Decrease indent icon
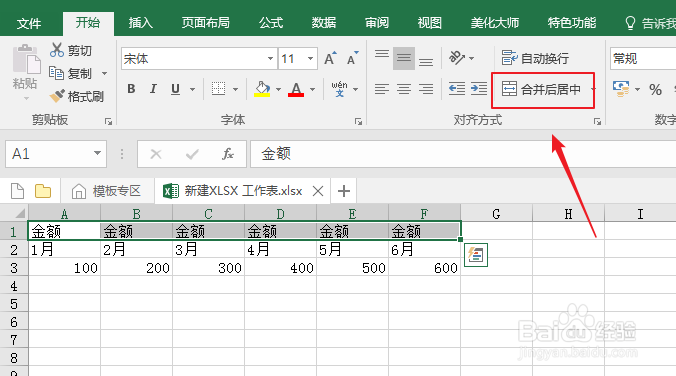This screenshot has height=376, width=676. [x=457, y=89]
